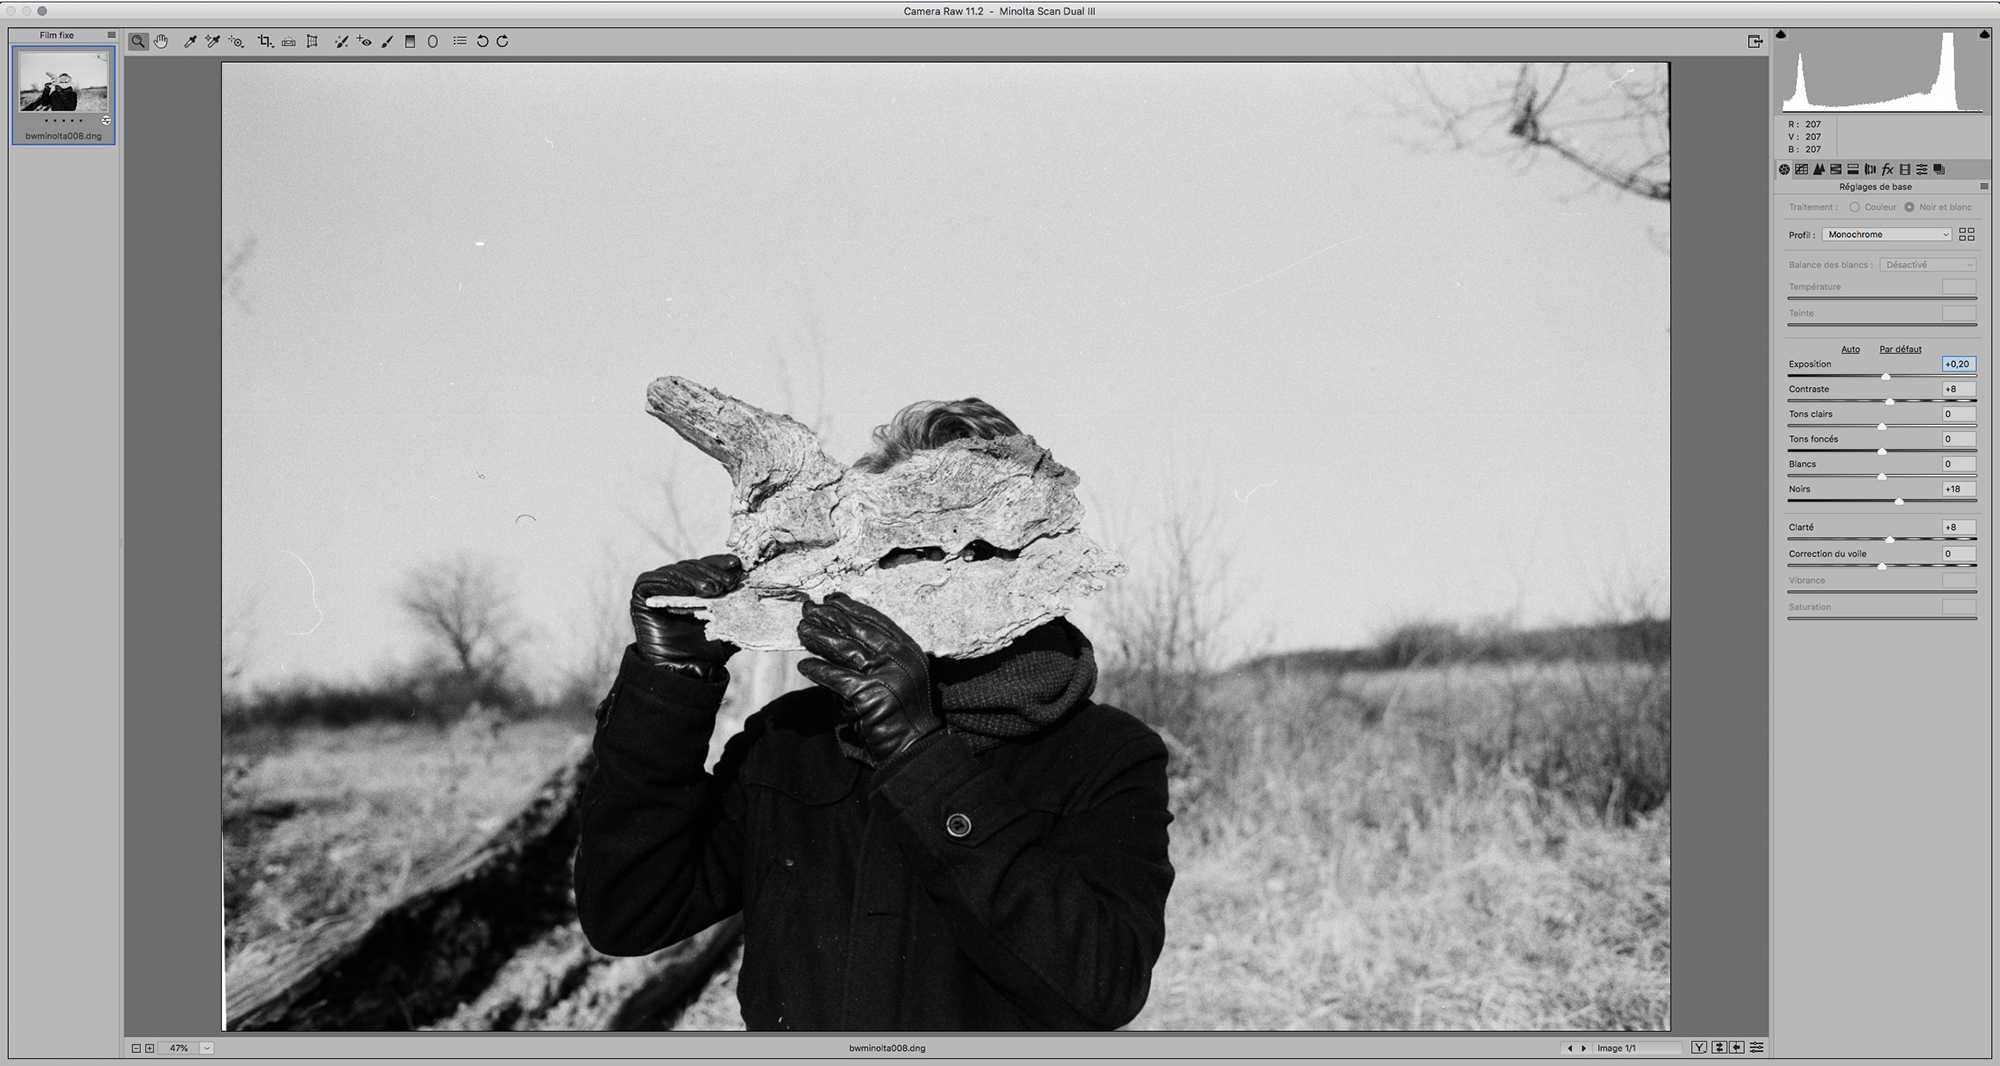
Task: Select the Hand tool
Action: [x=161, y=41]
